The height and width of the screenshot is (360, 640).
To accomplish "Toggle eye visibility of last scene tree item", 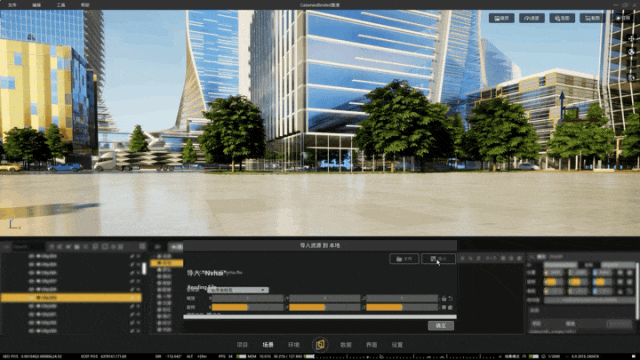I will 31,331.
